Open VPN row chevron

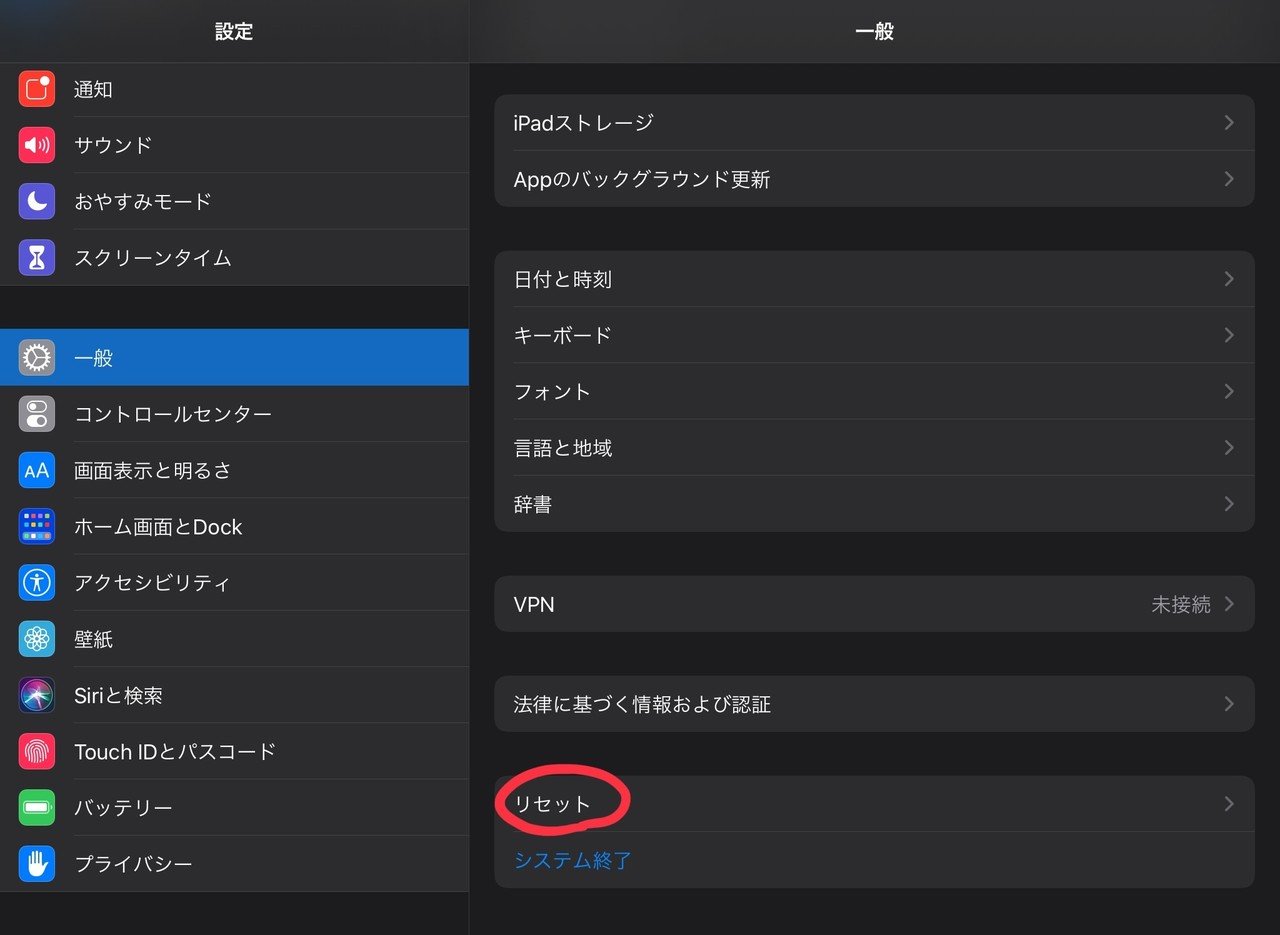(x=1229, y=604)
